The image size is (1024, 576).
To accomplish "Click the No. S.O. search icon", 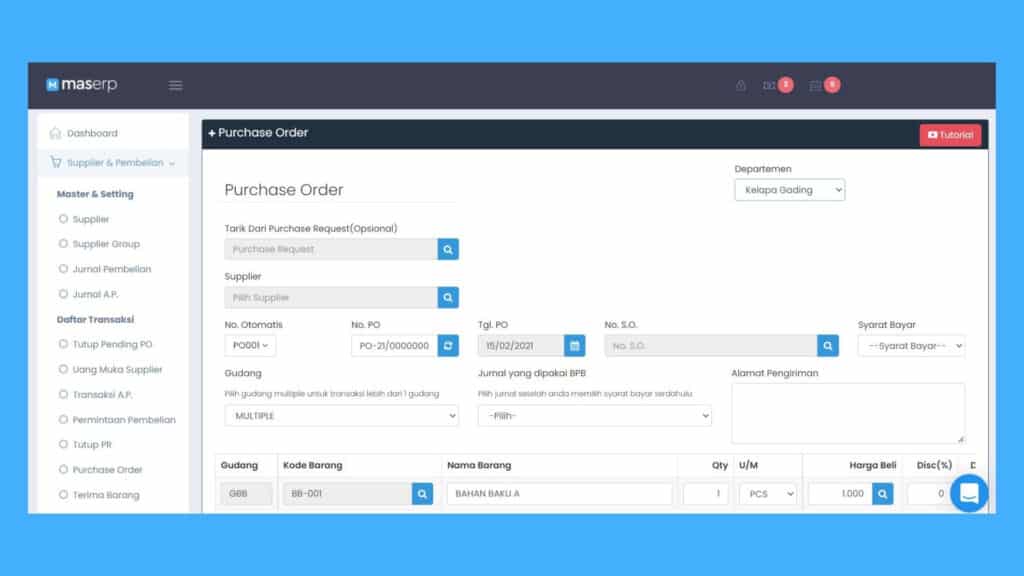I will click(x=827, y=345).
